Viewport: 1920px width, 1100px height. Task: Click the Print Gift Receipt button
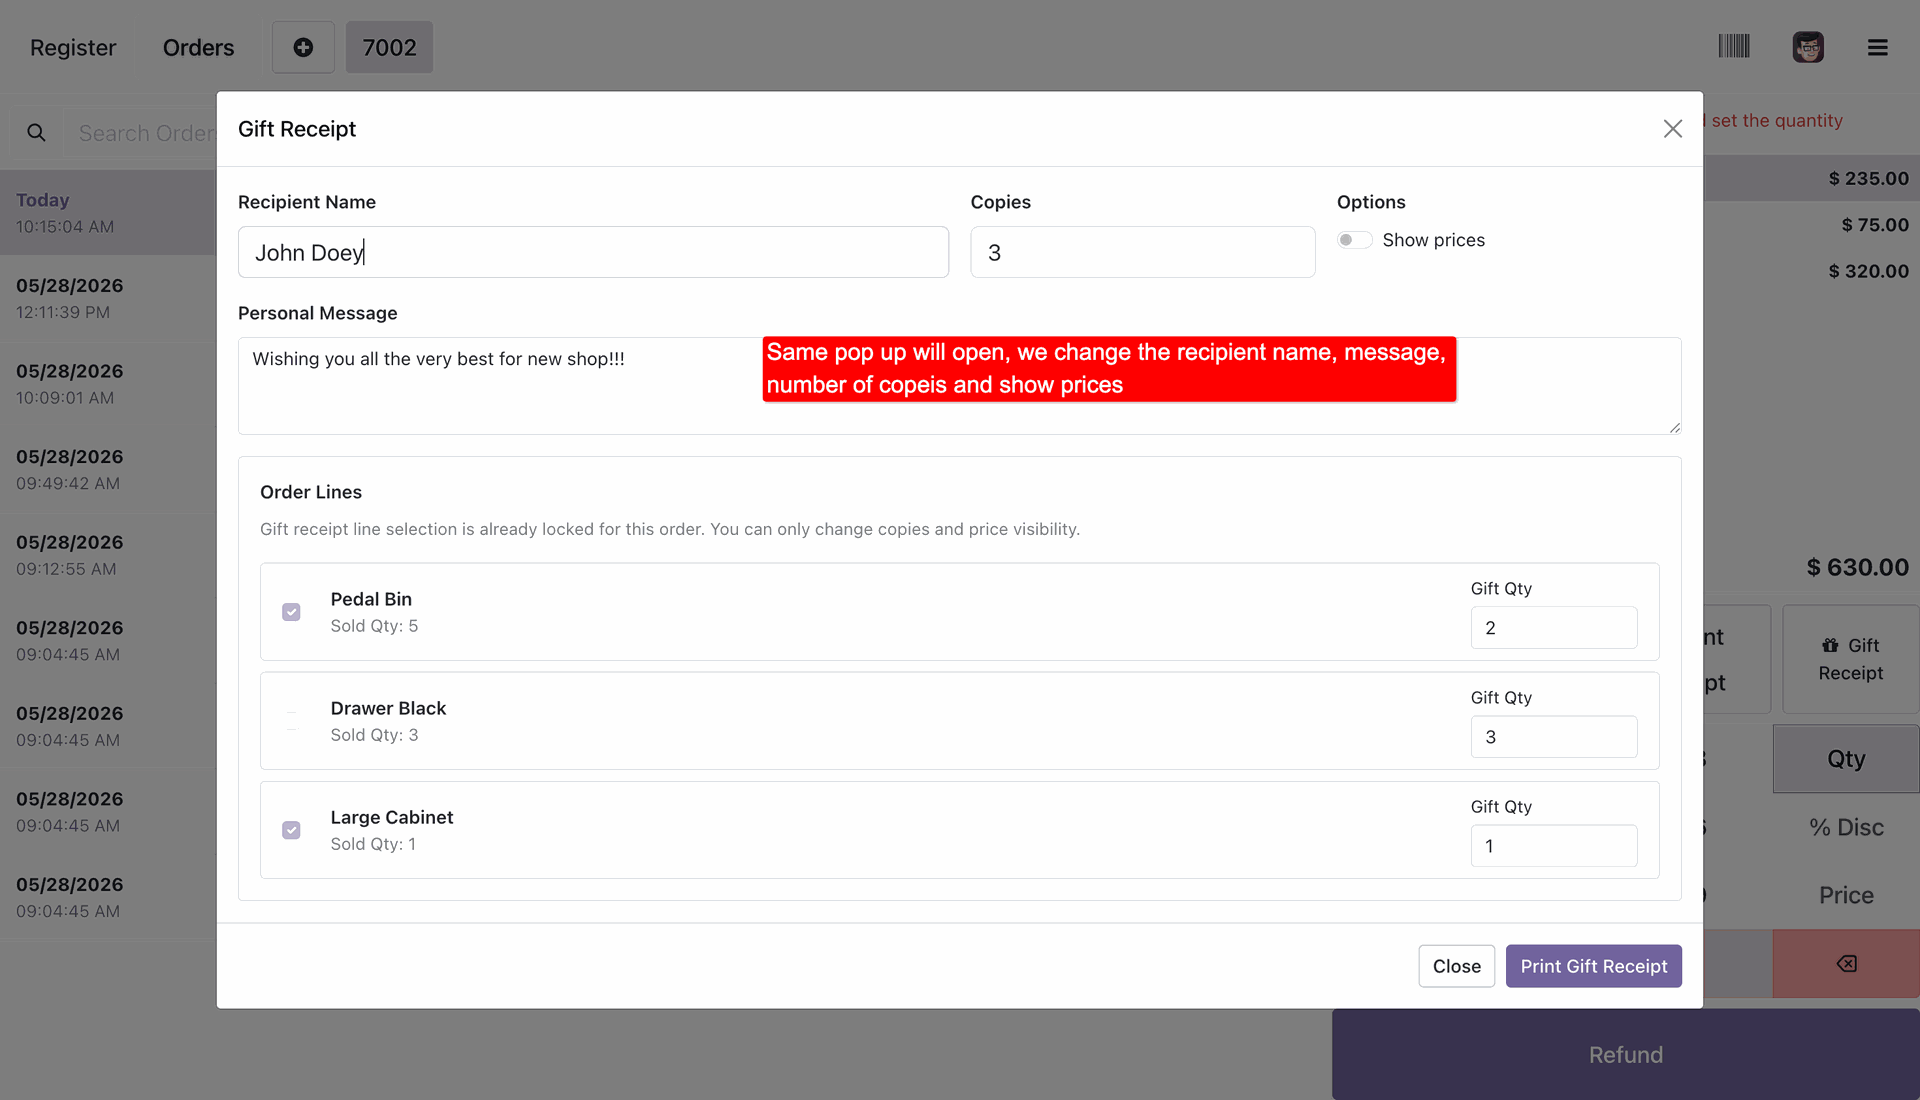pyautogui.click(x=1594, y=966)
